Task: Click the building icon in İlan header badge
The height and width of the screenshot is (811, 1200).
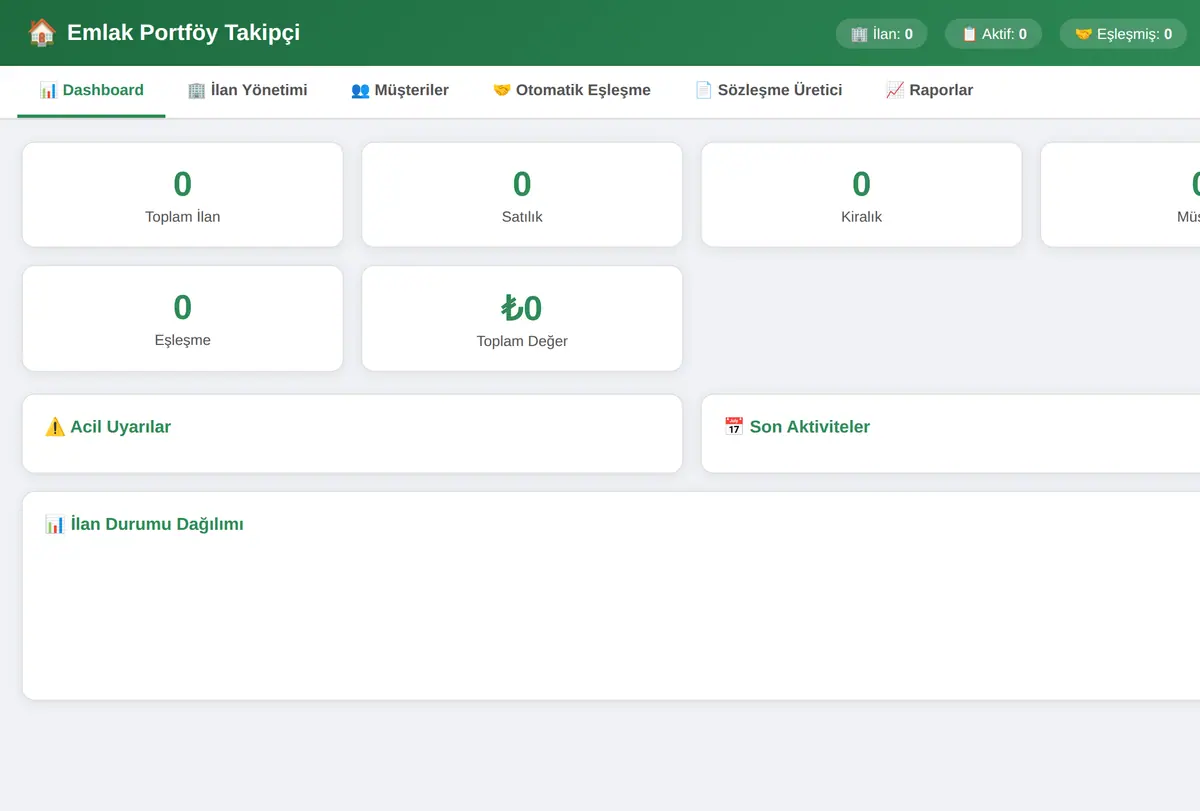Action: pos(859,34)
